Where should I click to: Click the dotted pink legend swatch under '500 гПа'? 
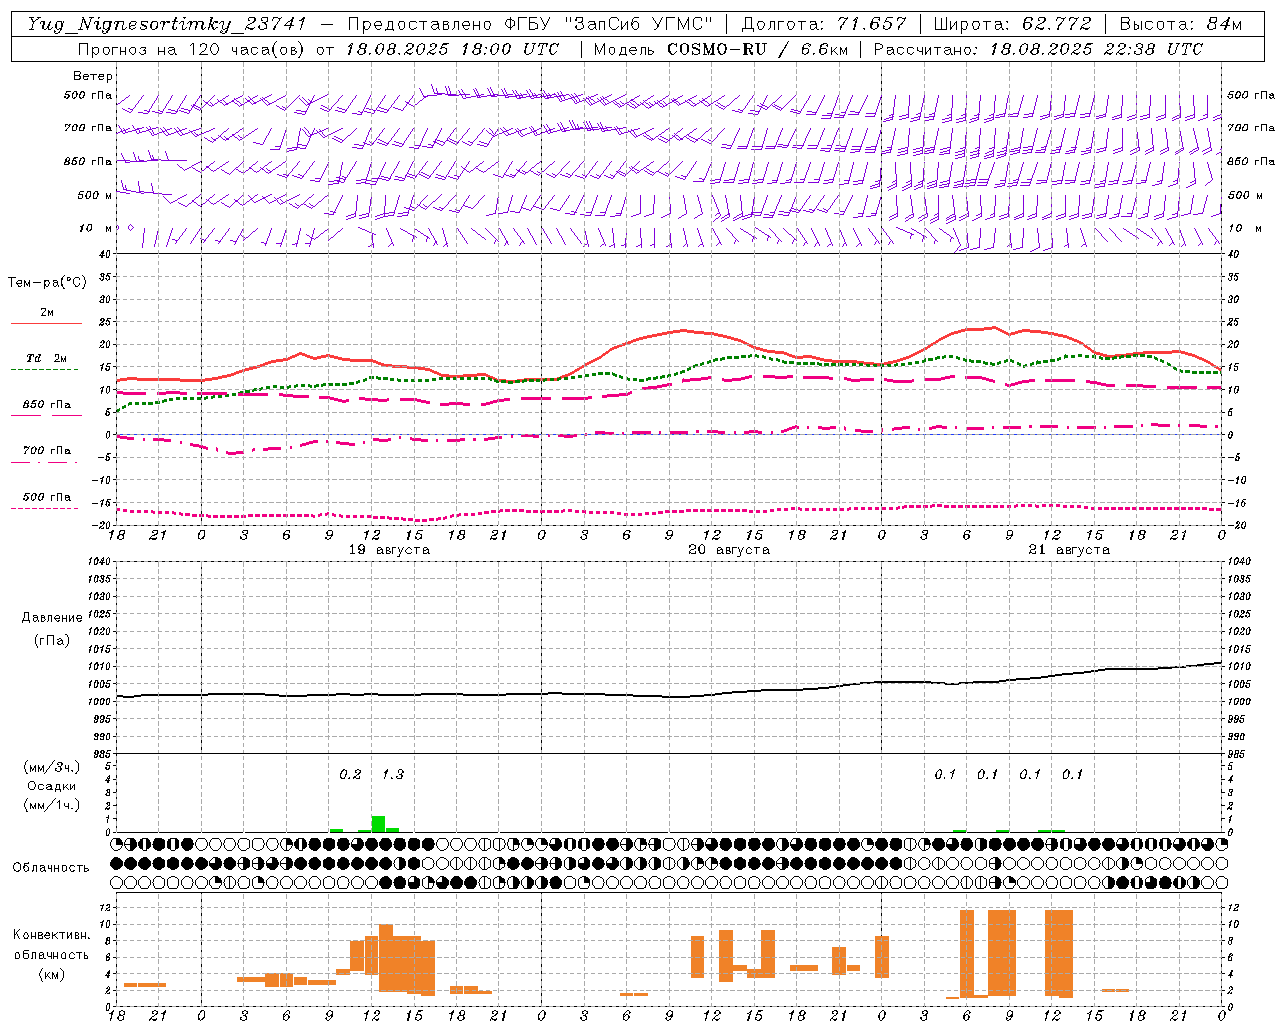44,508
